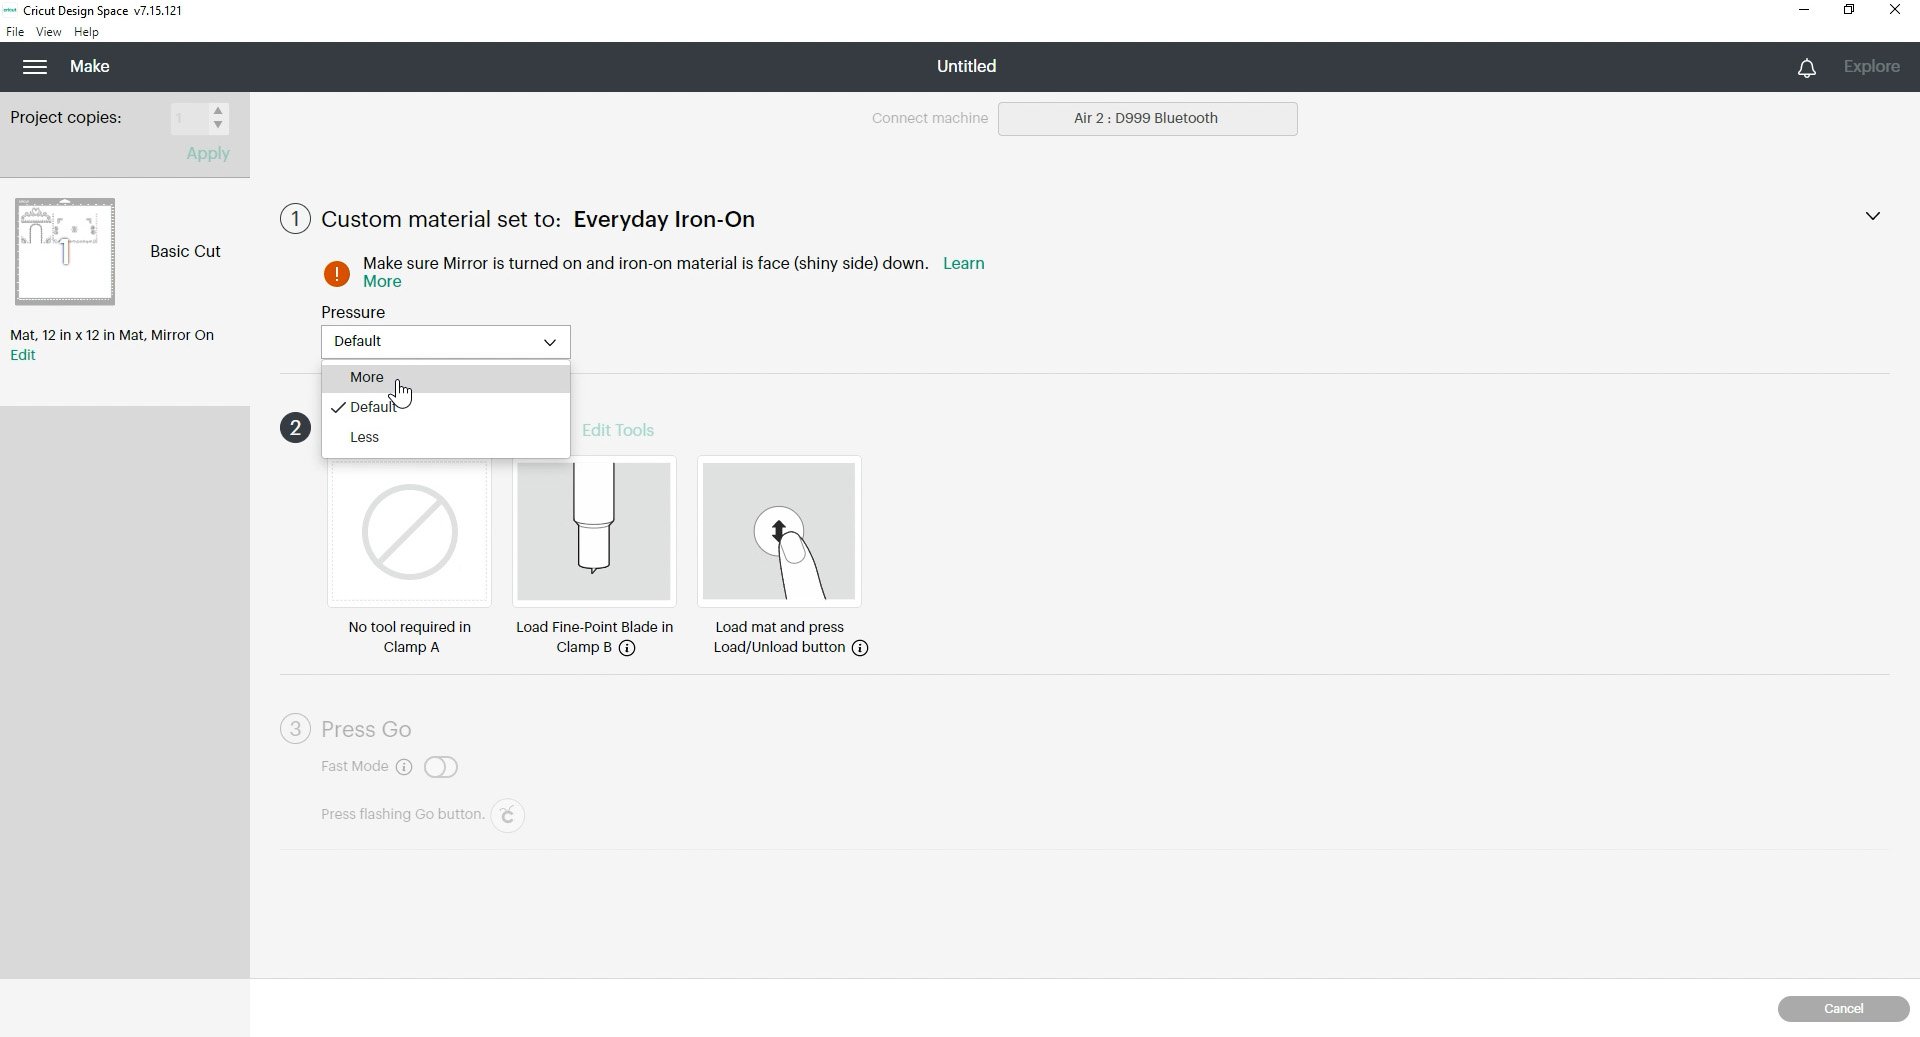Image resolution: width=1920 pixels, height=1037 pixels.
Task: Click Apply for project copies
Action: [208, 154]
